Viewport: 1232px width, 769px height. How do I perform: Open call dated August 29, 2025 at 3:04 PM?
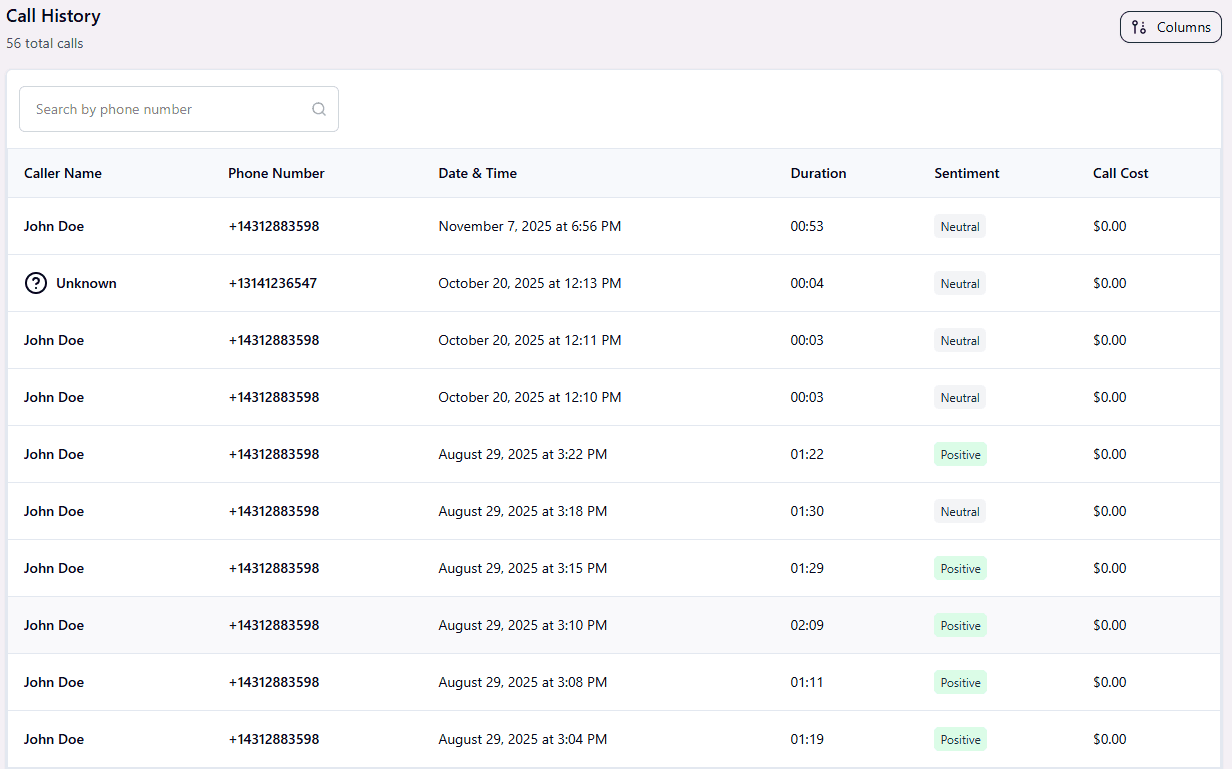click(x=613, y=739)
